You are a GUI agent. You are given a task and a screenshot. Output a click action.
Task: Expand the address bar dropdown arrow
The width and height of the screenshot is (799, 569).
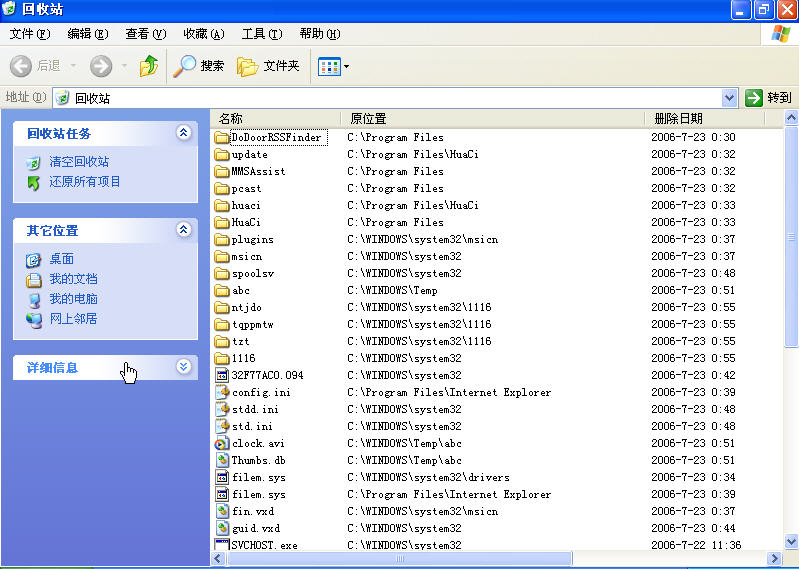click(729, 98)
